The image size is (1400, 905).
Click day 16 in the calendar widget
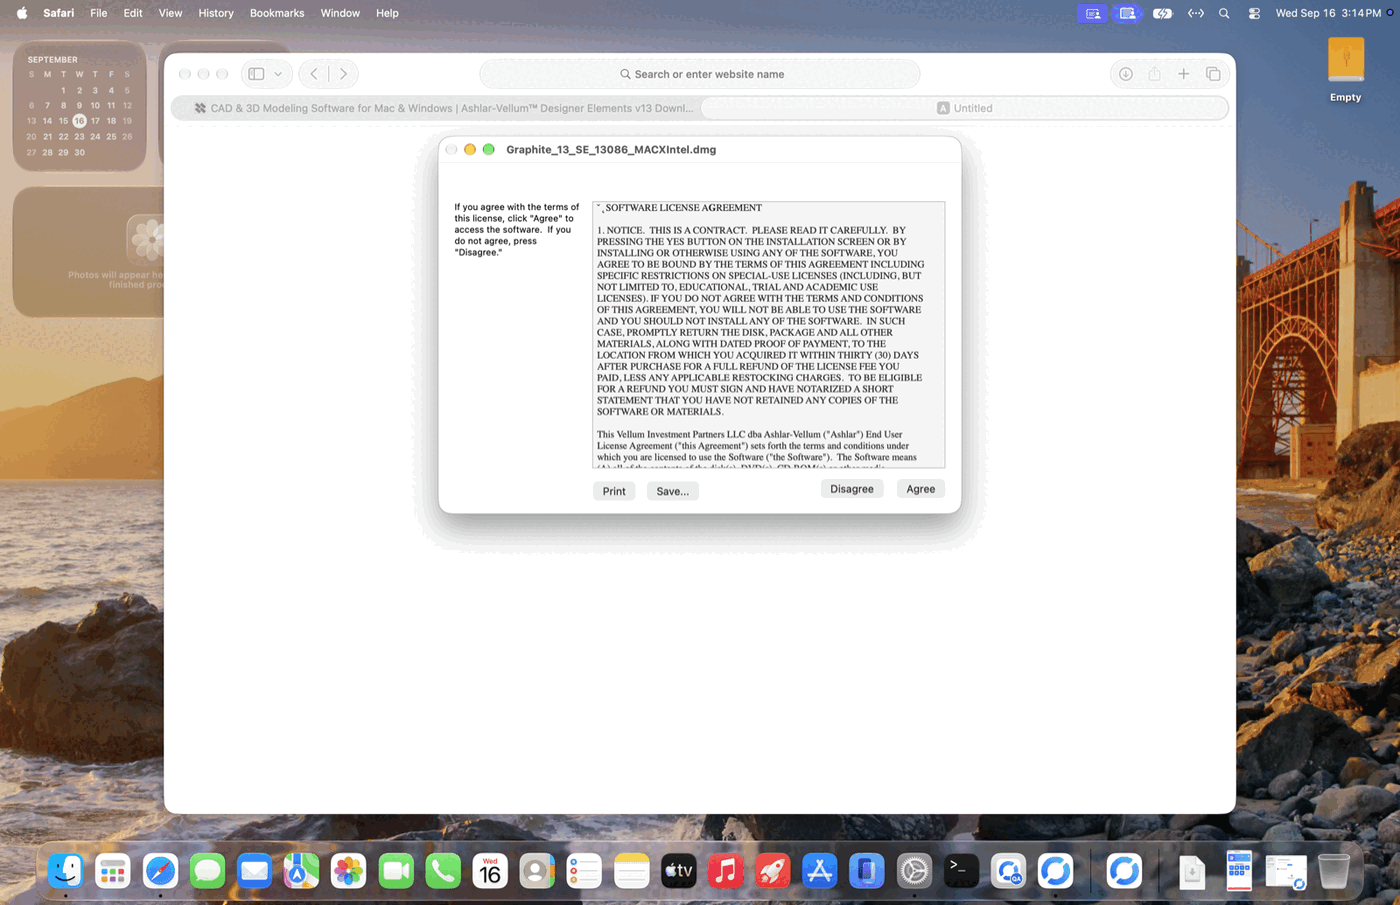79,121
